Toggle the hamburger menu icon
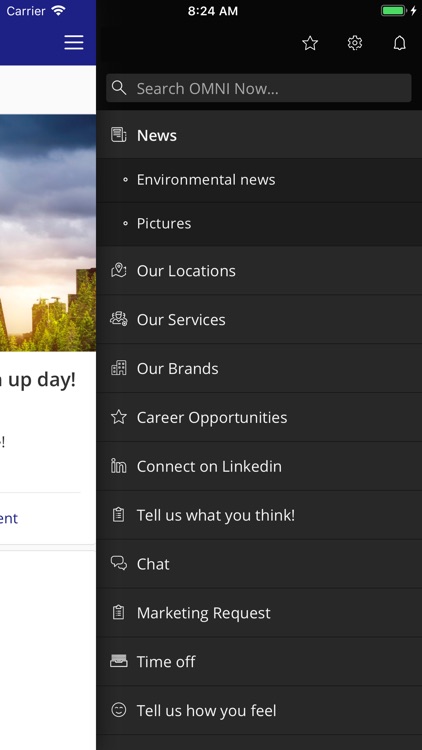Image resolution: width=422 pixels, height=750 pixels. click(74, 42)
